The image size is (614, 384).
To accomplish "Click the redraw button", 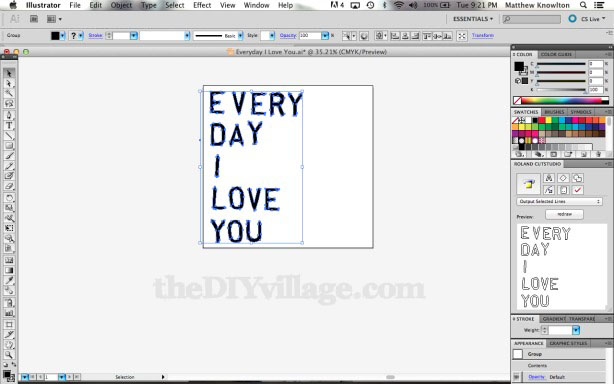I will 564,214.
